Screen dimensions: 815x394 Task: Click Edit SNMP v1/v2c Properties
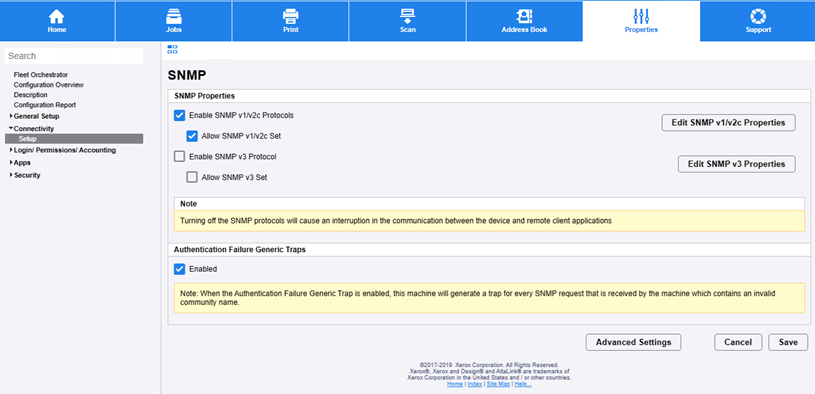tap(728, 123)
